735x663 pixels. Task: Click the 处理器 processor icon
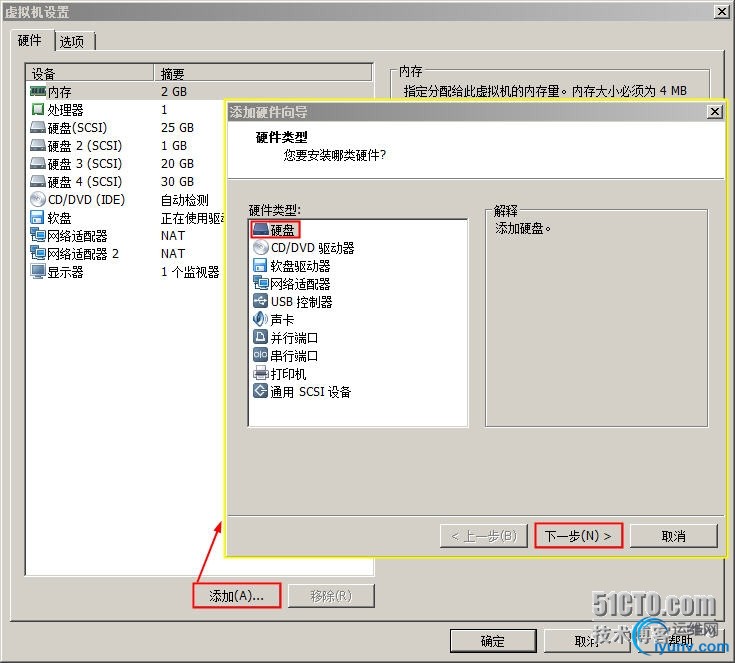(x=38, y=109)
